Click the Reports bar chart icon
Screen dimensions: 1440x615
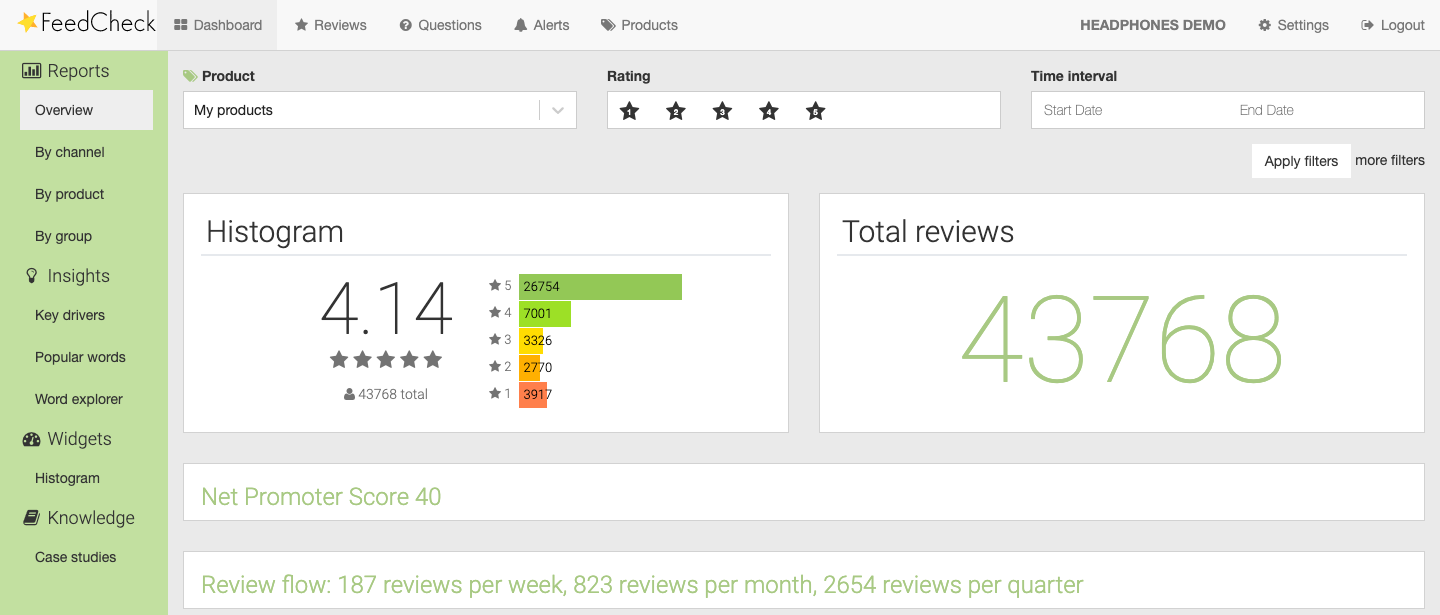31,71
